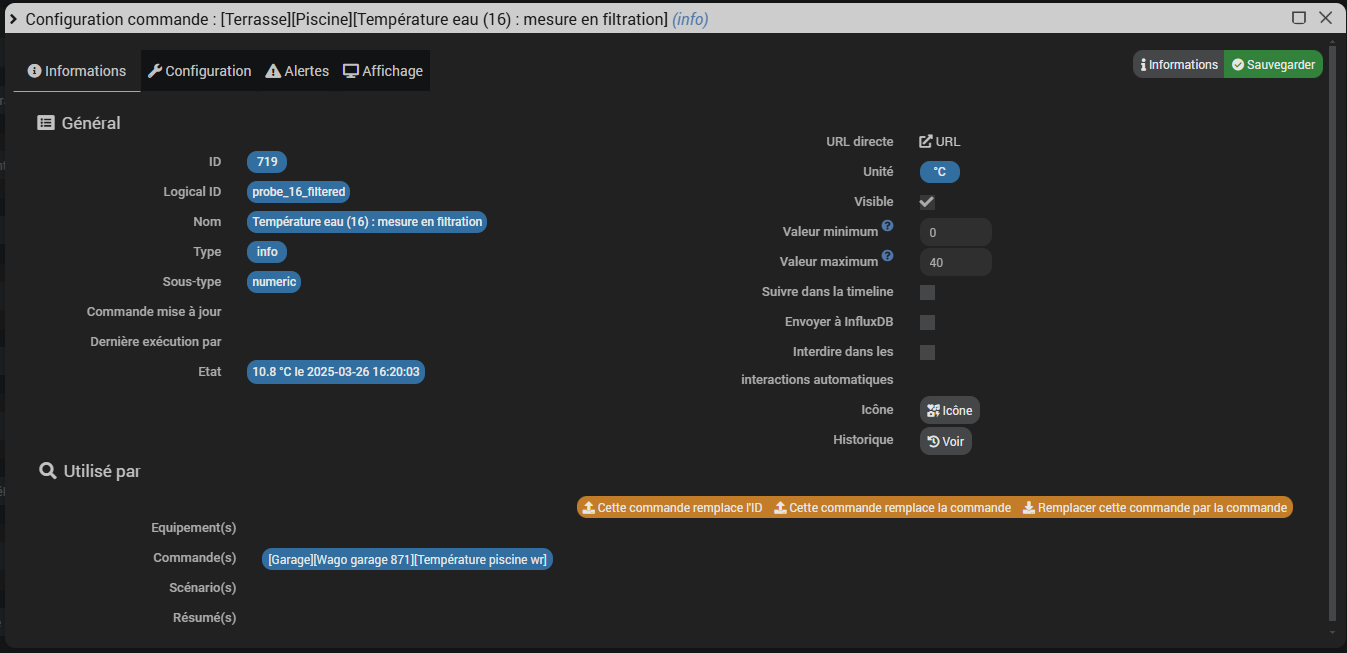Click the Equipement(s) label

(x=194, y=528)
